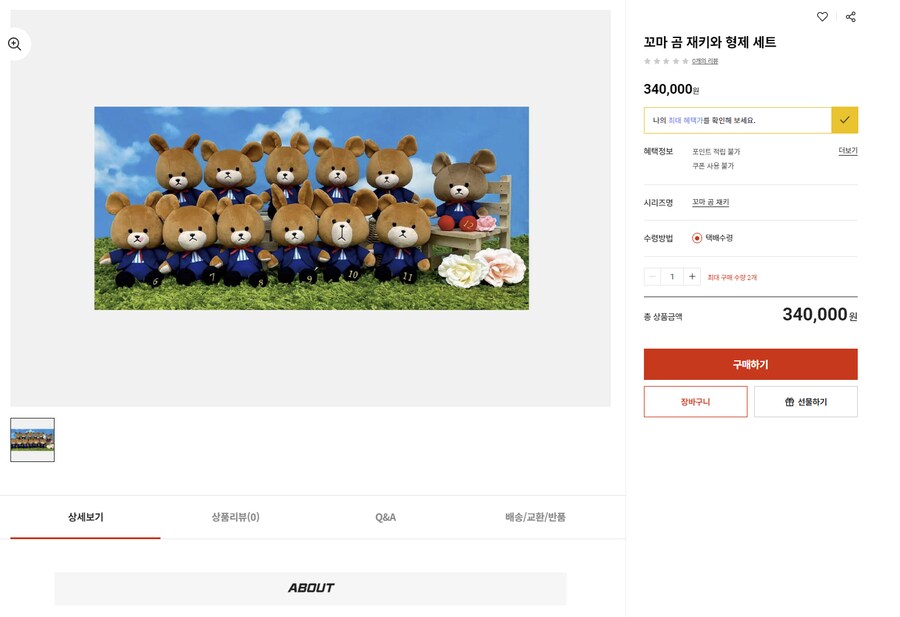This screenshot has height=617, width=900.
Task: Select the bear plush thumbnail image
Action: pos(33,440)
